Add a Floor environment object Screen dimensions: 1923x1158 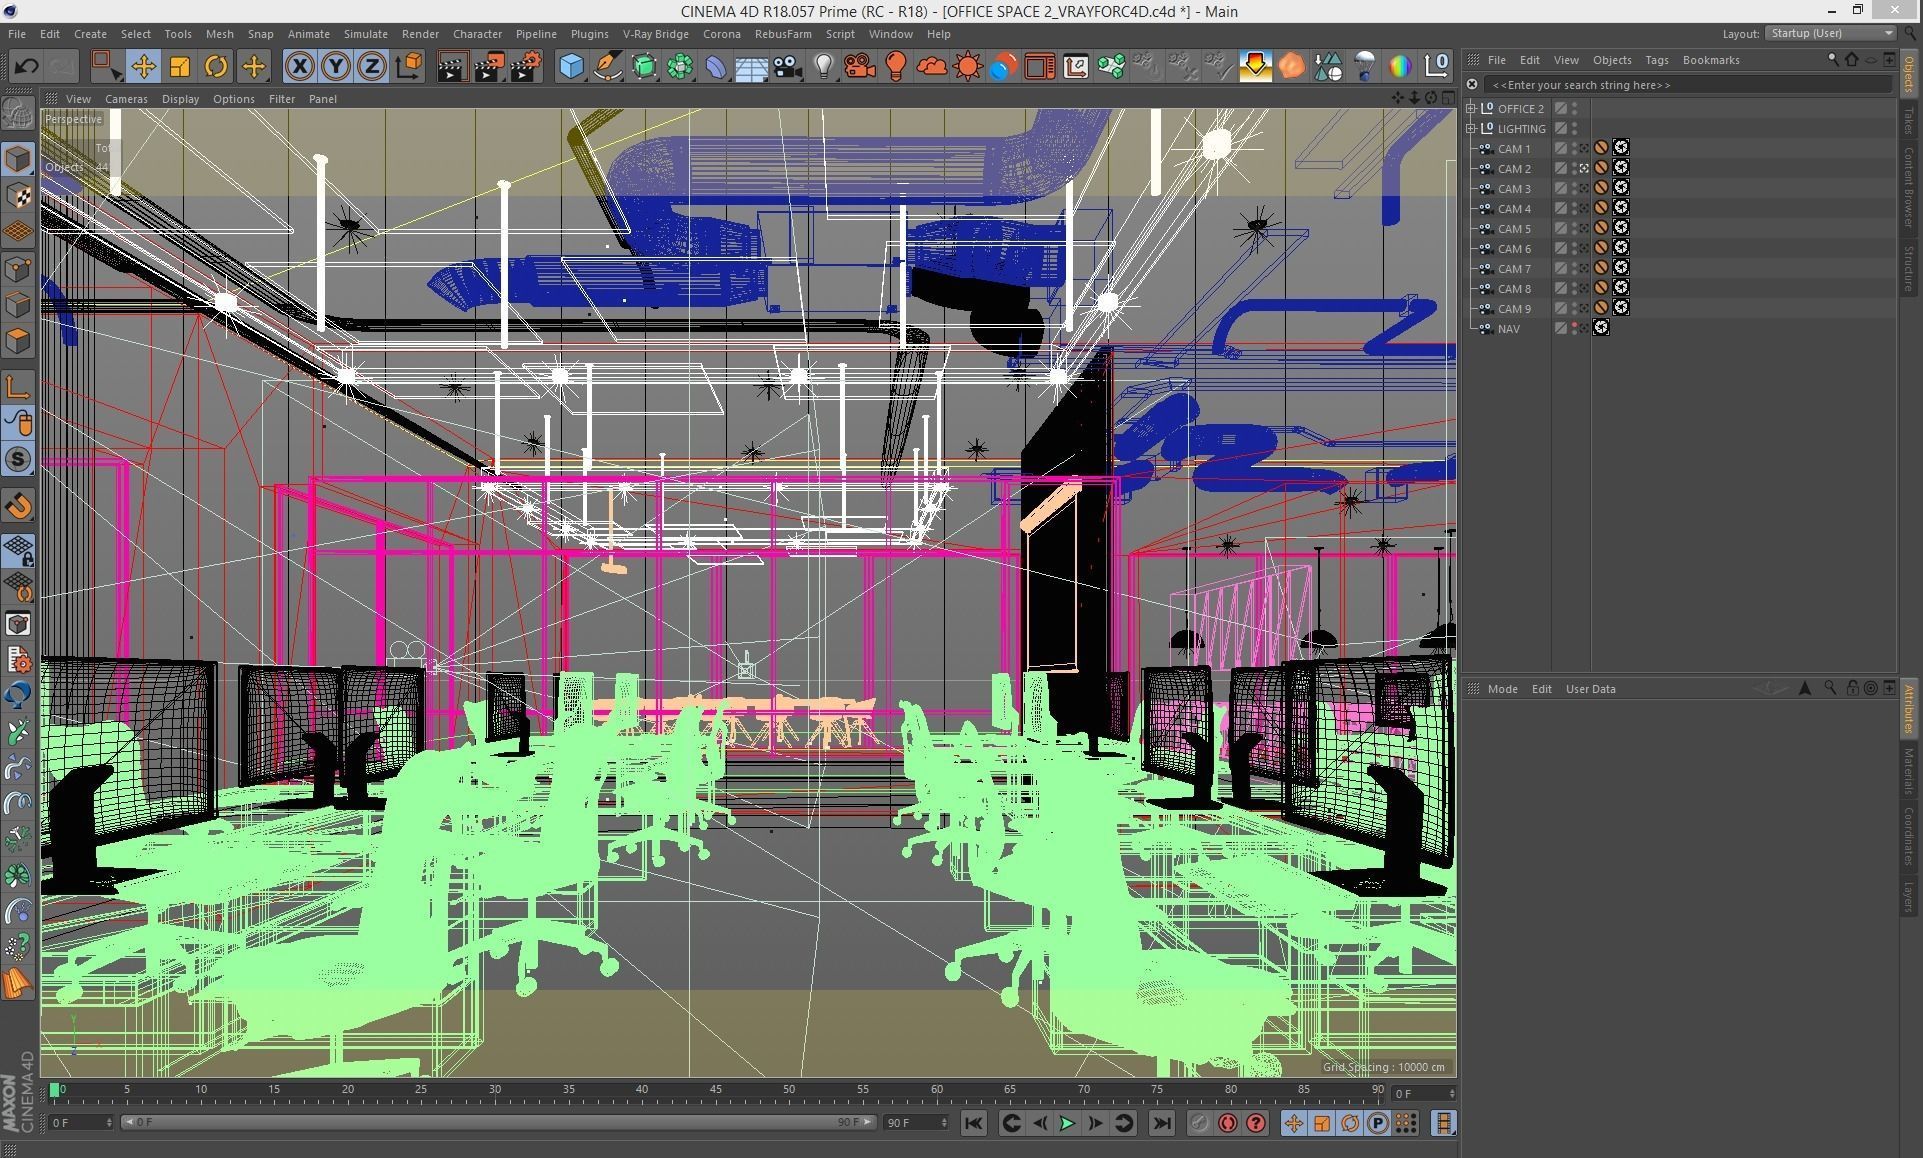751,67
